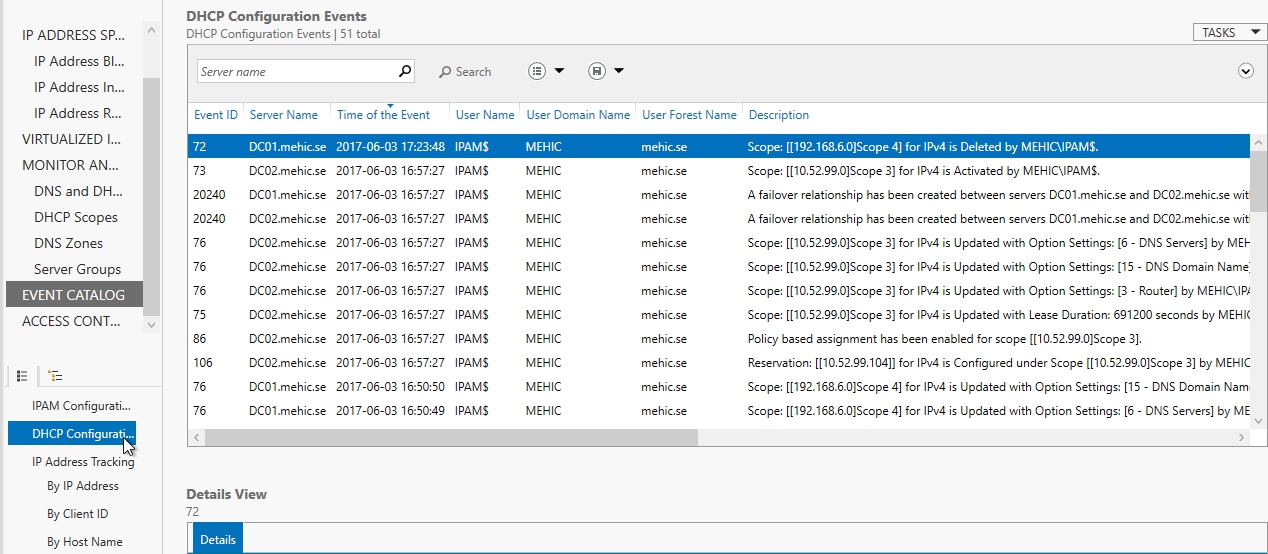
Task: Click the left arrow of horizontal scrollbar
Action: click(197, 437)
